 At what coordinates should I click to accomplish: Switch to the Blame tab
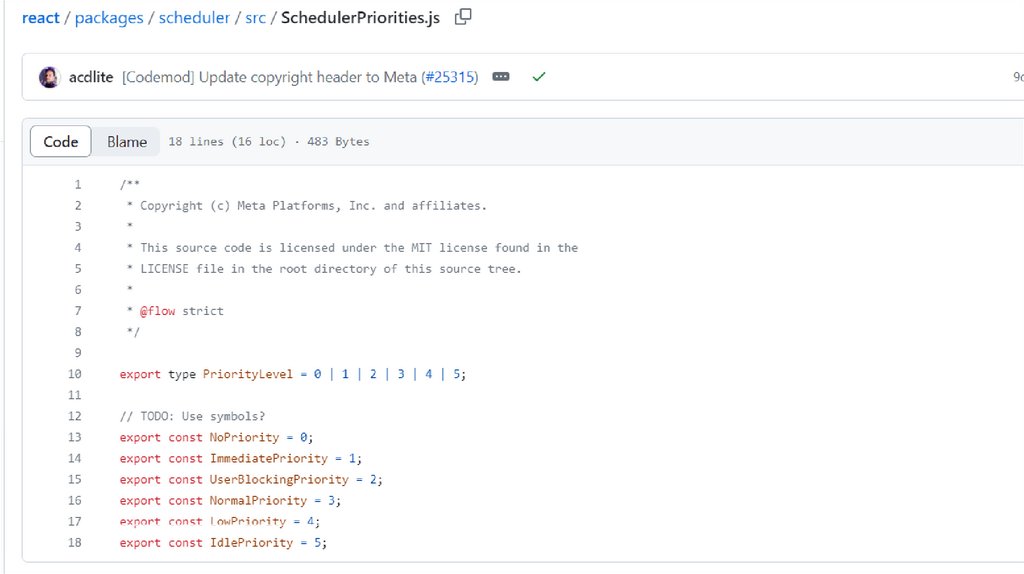(x=127, y=142)
